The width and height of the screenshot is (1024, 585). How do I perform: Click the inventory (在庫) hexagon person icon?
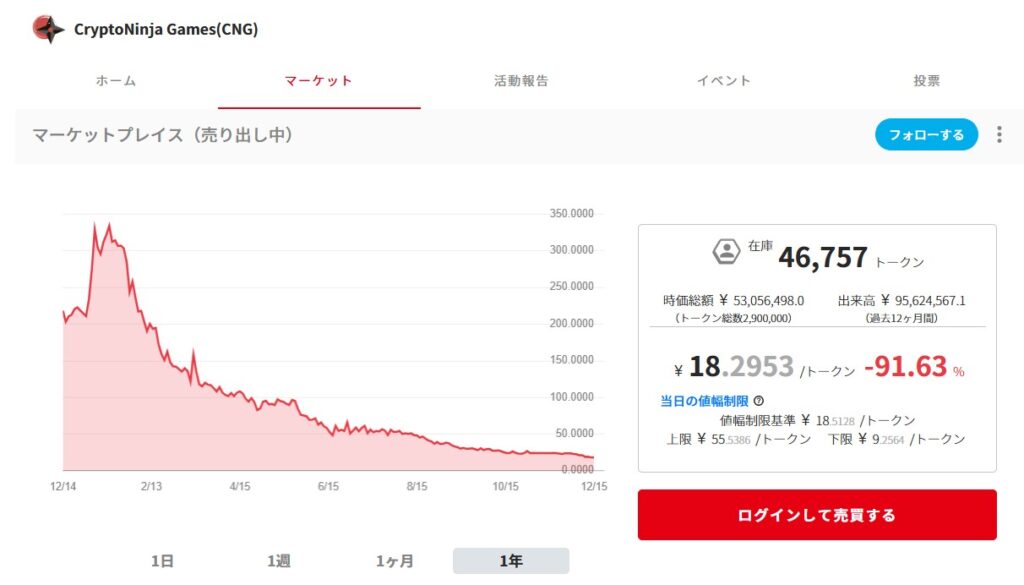pyautogui.click(x=726, y=251)
